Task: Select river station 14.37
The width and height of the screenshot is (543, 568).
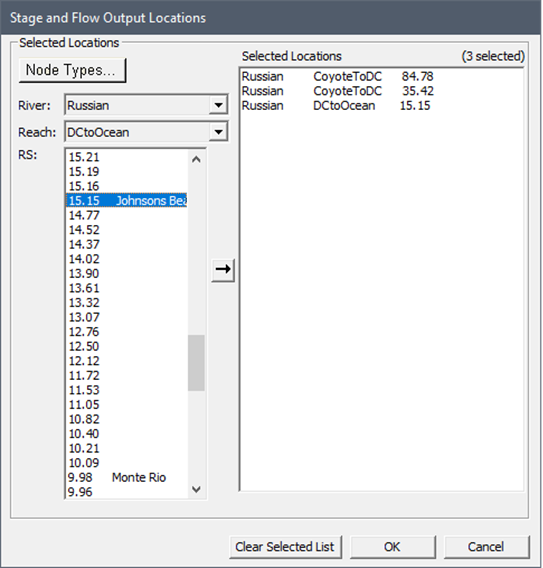Action: [127, 245]
